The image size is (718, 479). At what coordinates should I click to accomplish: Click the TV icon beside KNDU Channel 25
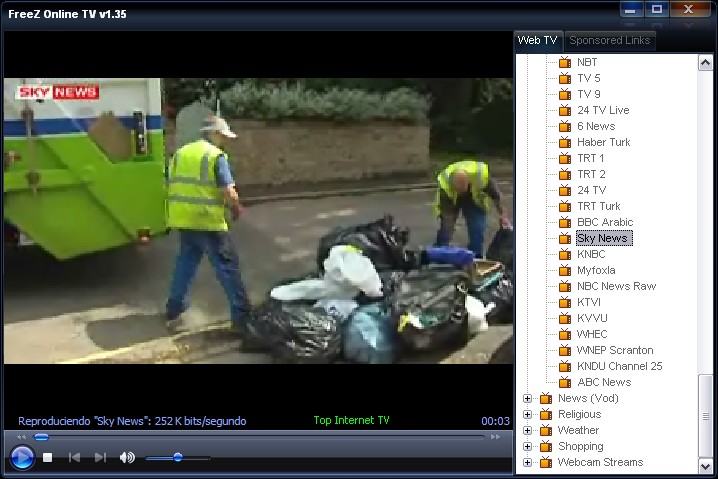565,366
